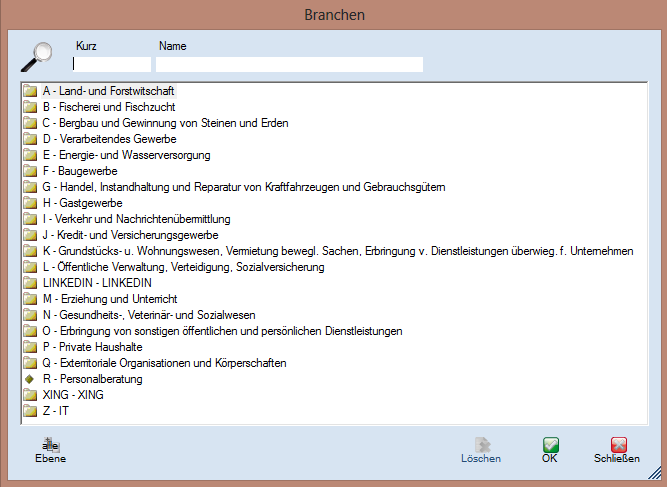Click folder icon next to Z - IT

(30, 411)
